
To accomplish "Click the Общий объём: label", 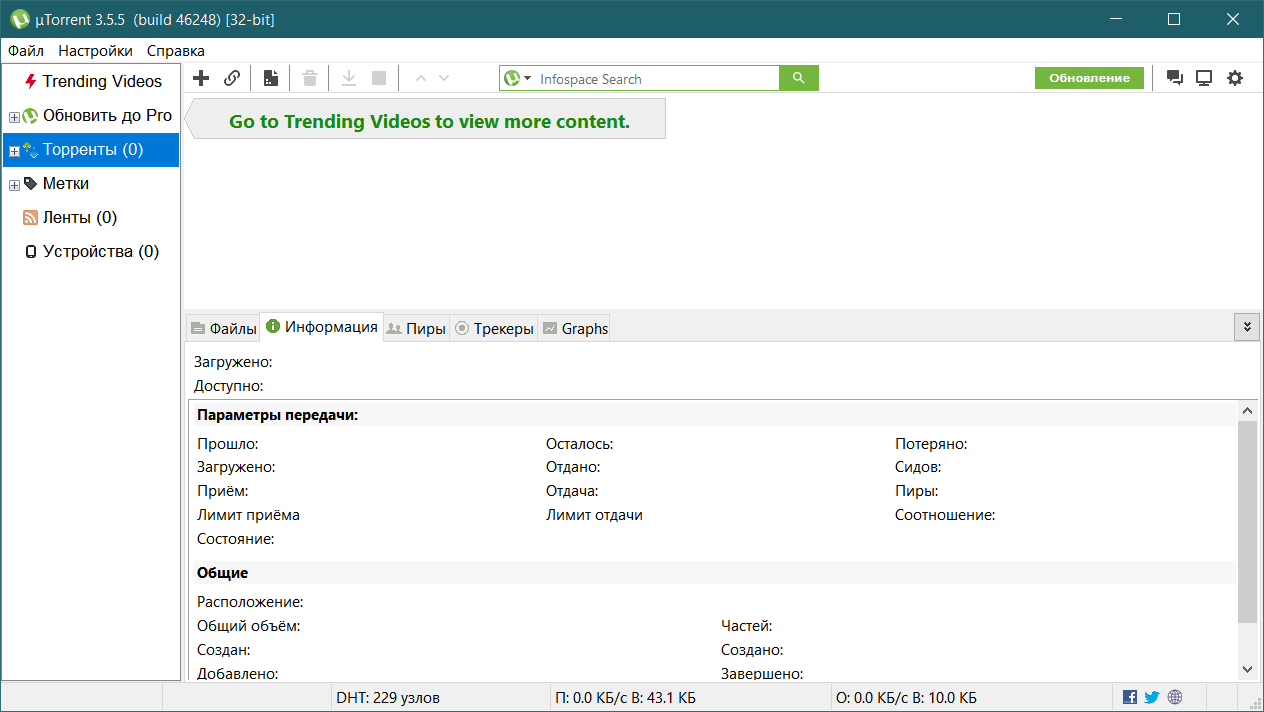I will click(249, 626).
